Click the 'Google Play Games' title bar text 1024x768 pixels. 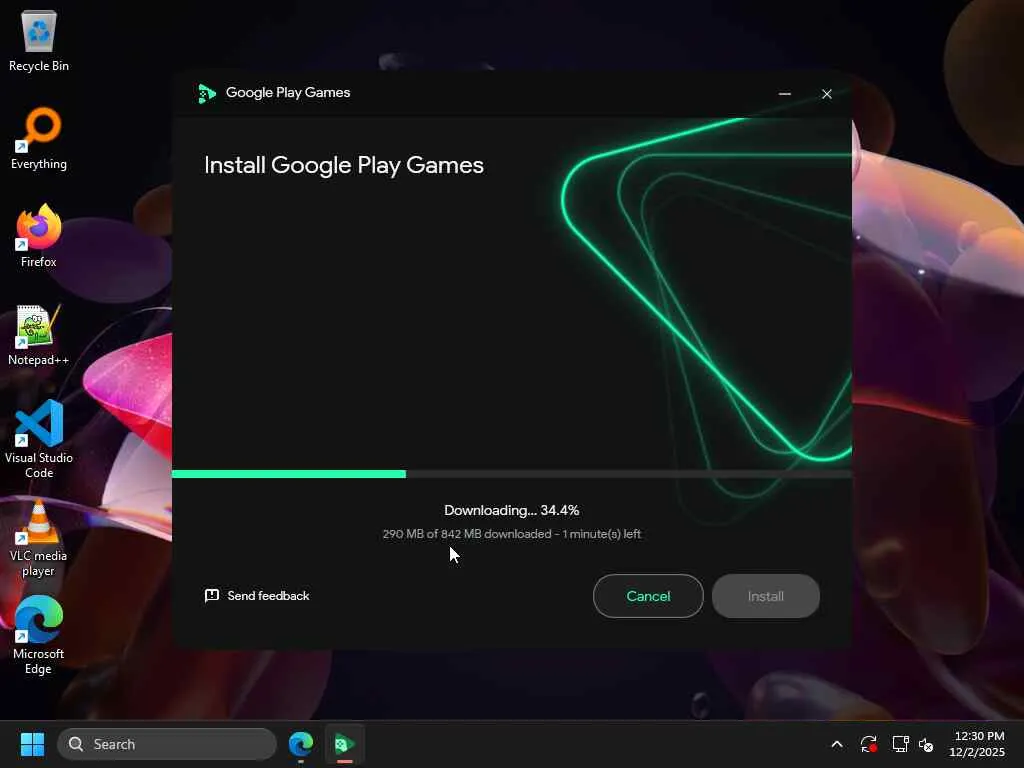(288, 93)
